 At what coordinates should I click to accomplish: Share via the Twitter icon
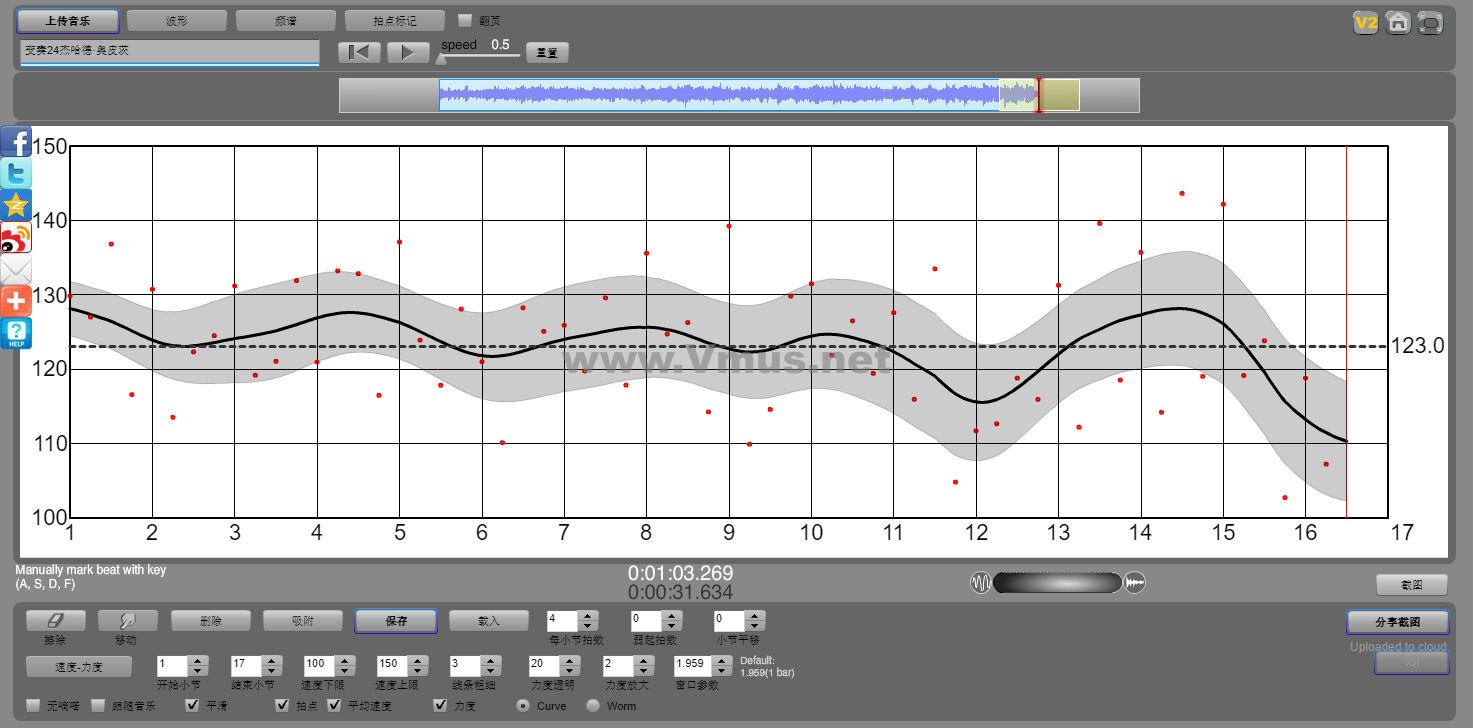pos(16,173)
